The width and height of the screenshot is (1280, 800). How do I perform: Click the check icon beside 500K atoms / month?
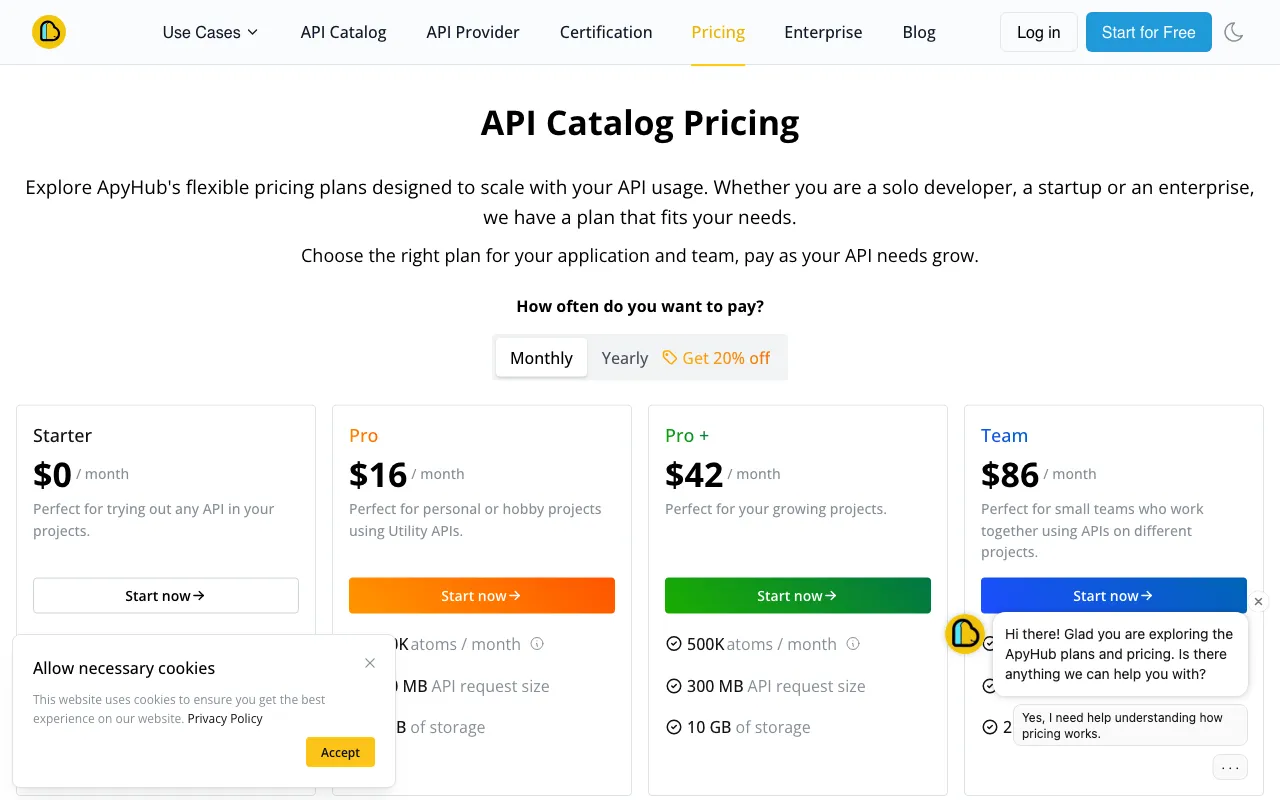click(674, 644)
